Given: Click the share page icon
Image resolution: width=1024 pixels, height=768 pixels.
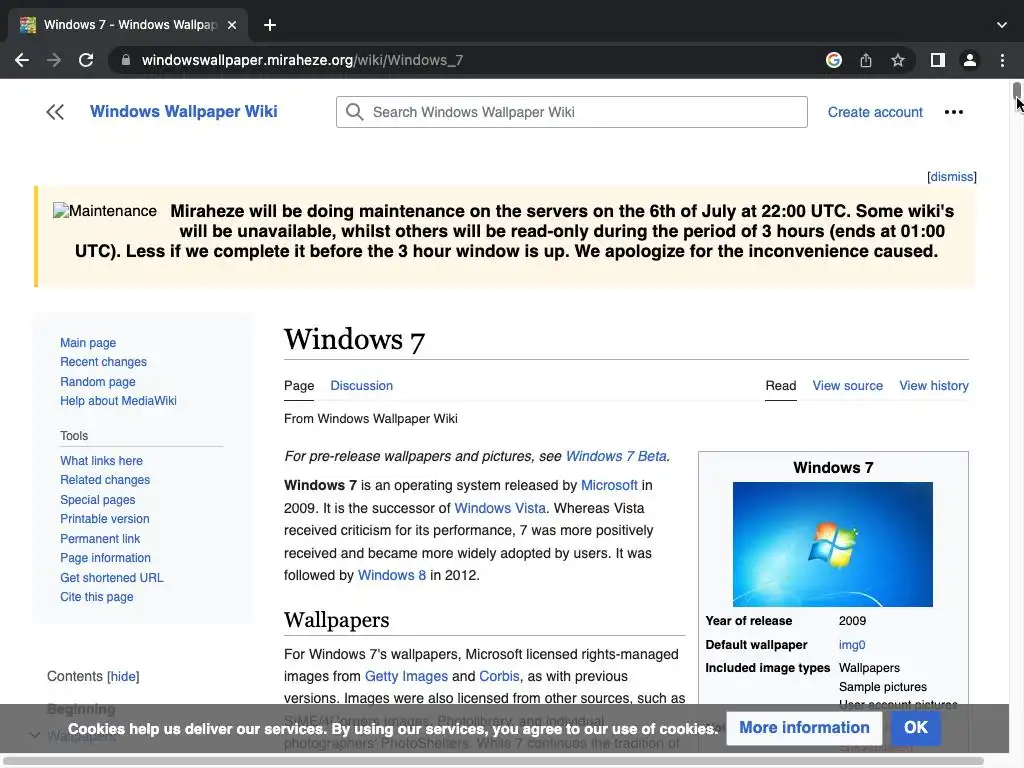Looking at the screenshot, I should 866,60.
